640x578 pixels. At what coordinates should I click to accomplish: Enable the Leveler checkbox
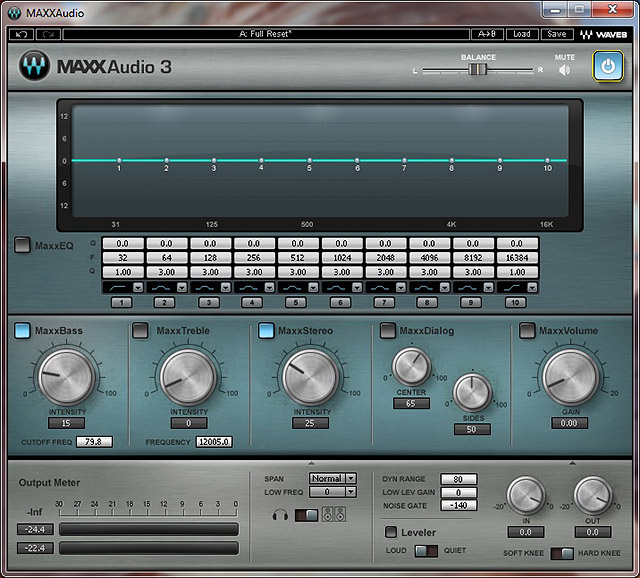(391, 532)
